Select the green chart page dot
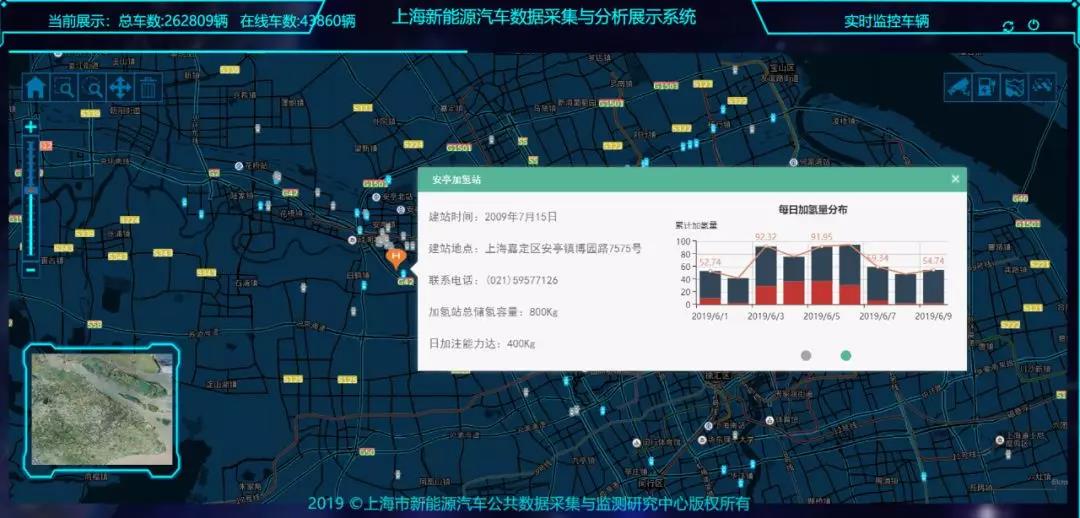Screen dimensions: 1080x518 pos(846,355)
